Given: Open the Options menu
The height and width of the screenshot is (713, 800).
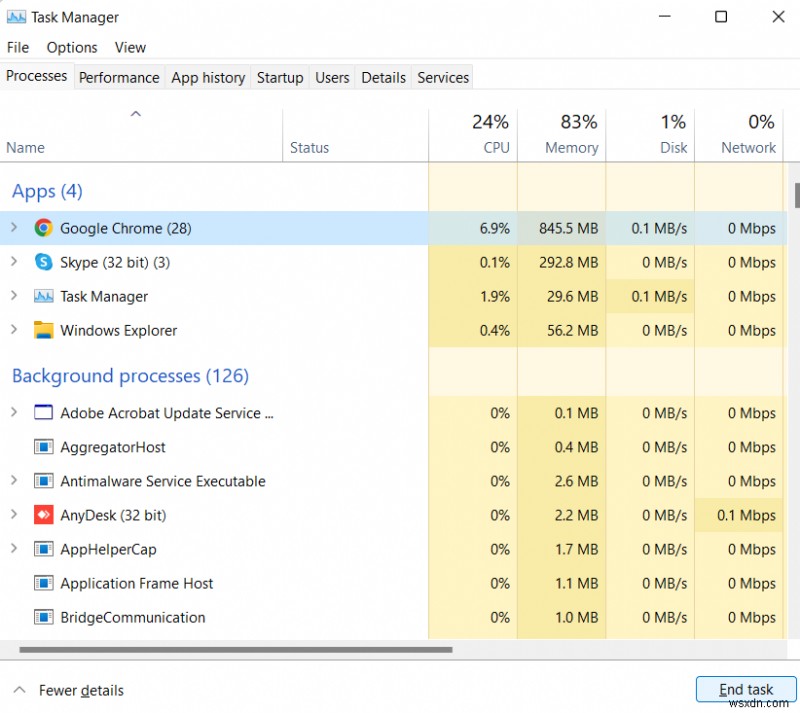Looking at the screenshot, I should pyautogui.click(x=71, y=47).
